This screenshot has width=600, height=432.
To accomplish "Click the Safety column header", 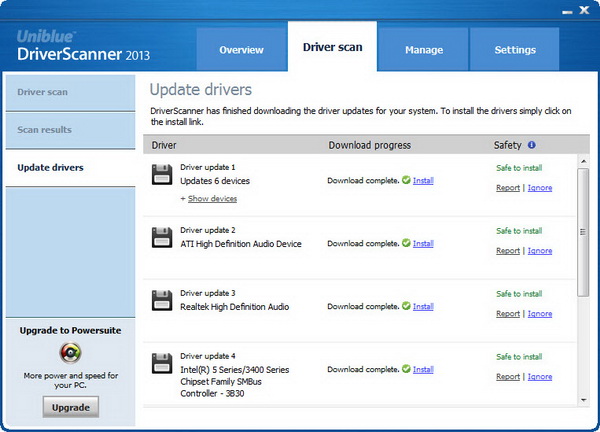I will pyautogui.click(x=507, y=145).
